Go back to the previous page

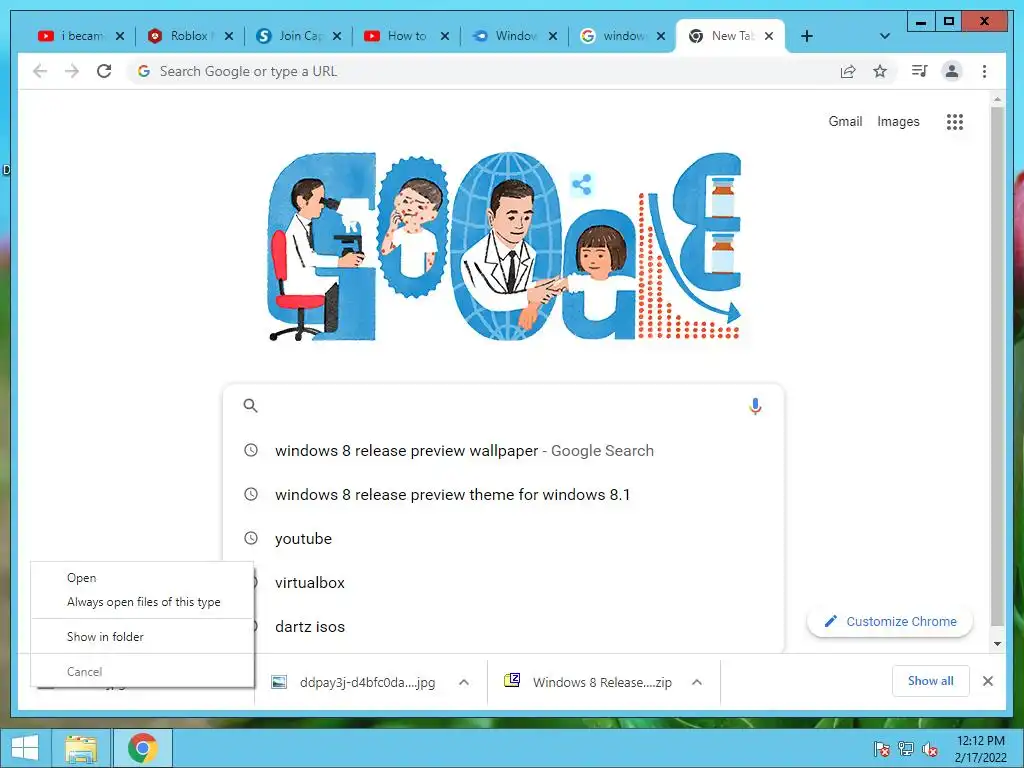tap(40, 71)
